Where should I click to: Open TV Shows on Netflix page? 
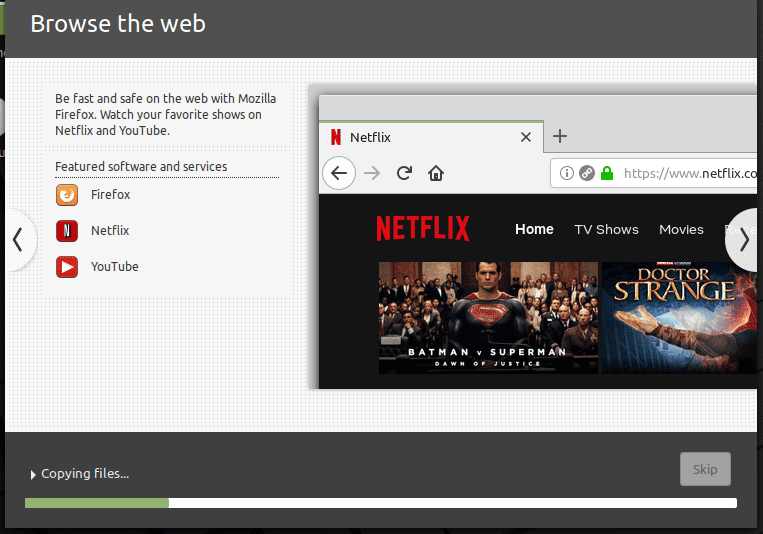coord(606,229)
